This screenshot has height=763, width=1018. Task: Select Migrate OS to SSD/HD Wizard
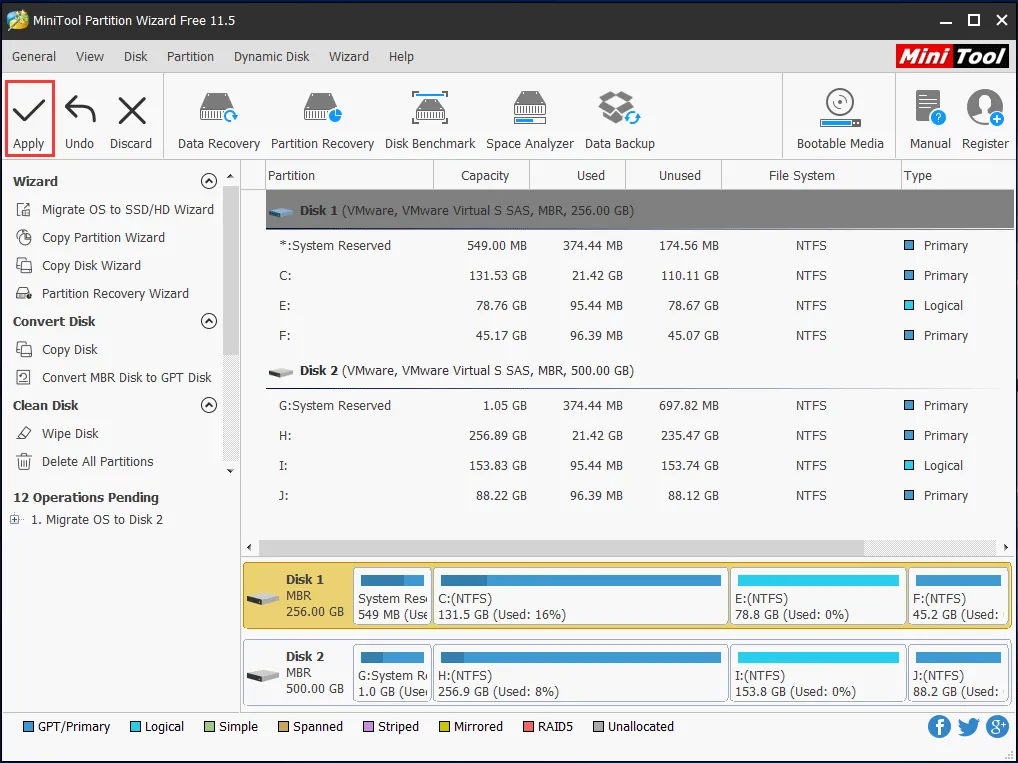point(127,210)
